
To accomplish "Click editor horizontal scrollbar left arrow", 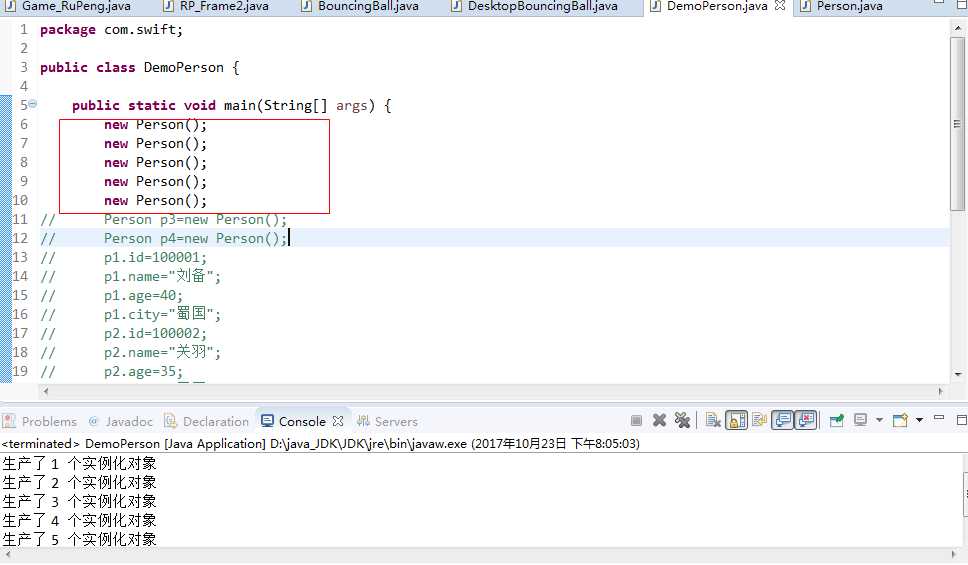I will pyautogui.click(x=46, y=391).
